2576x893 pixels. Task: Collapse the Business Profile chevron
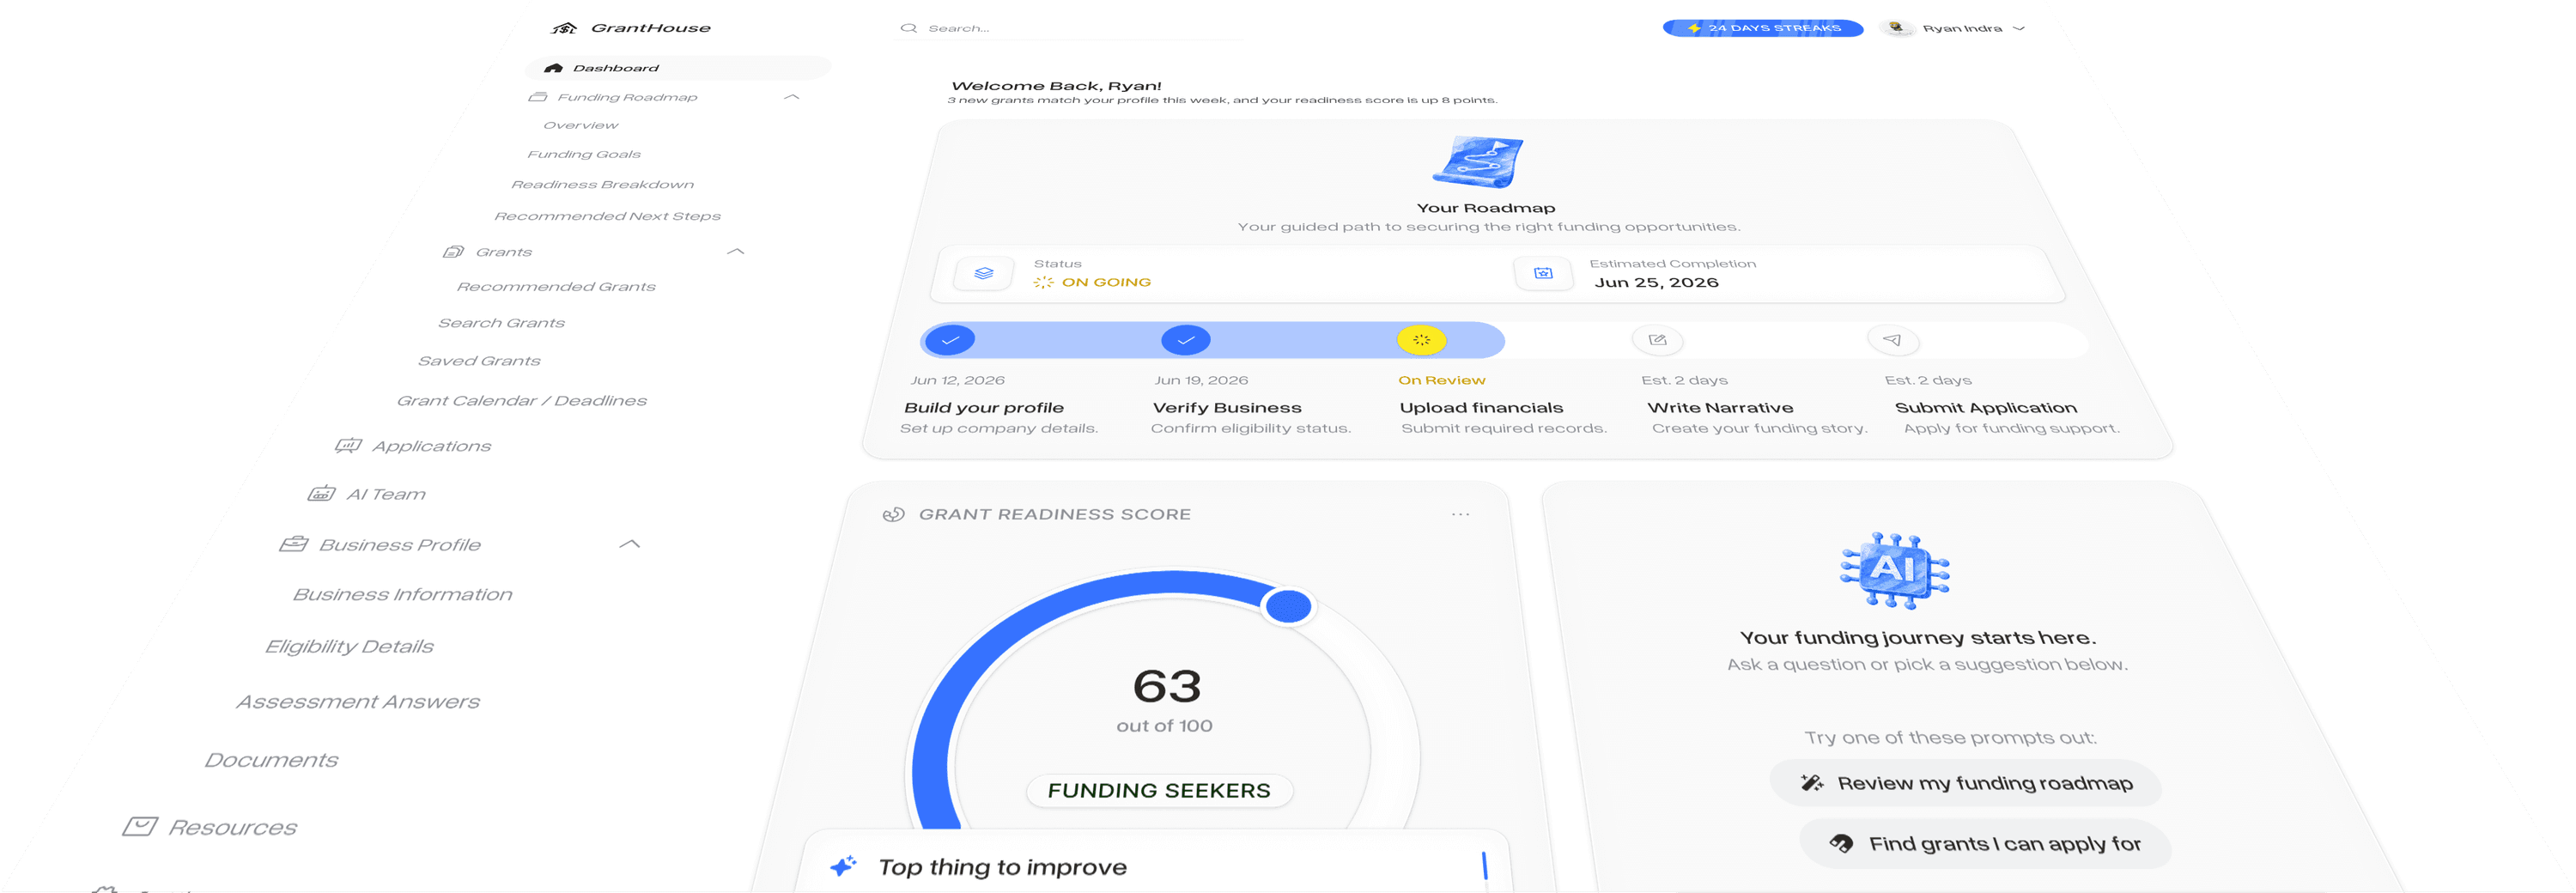[630, 545]
